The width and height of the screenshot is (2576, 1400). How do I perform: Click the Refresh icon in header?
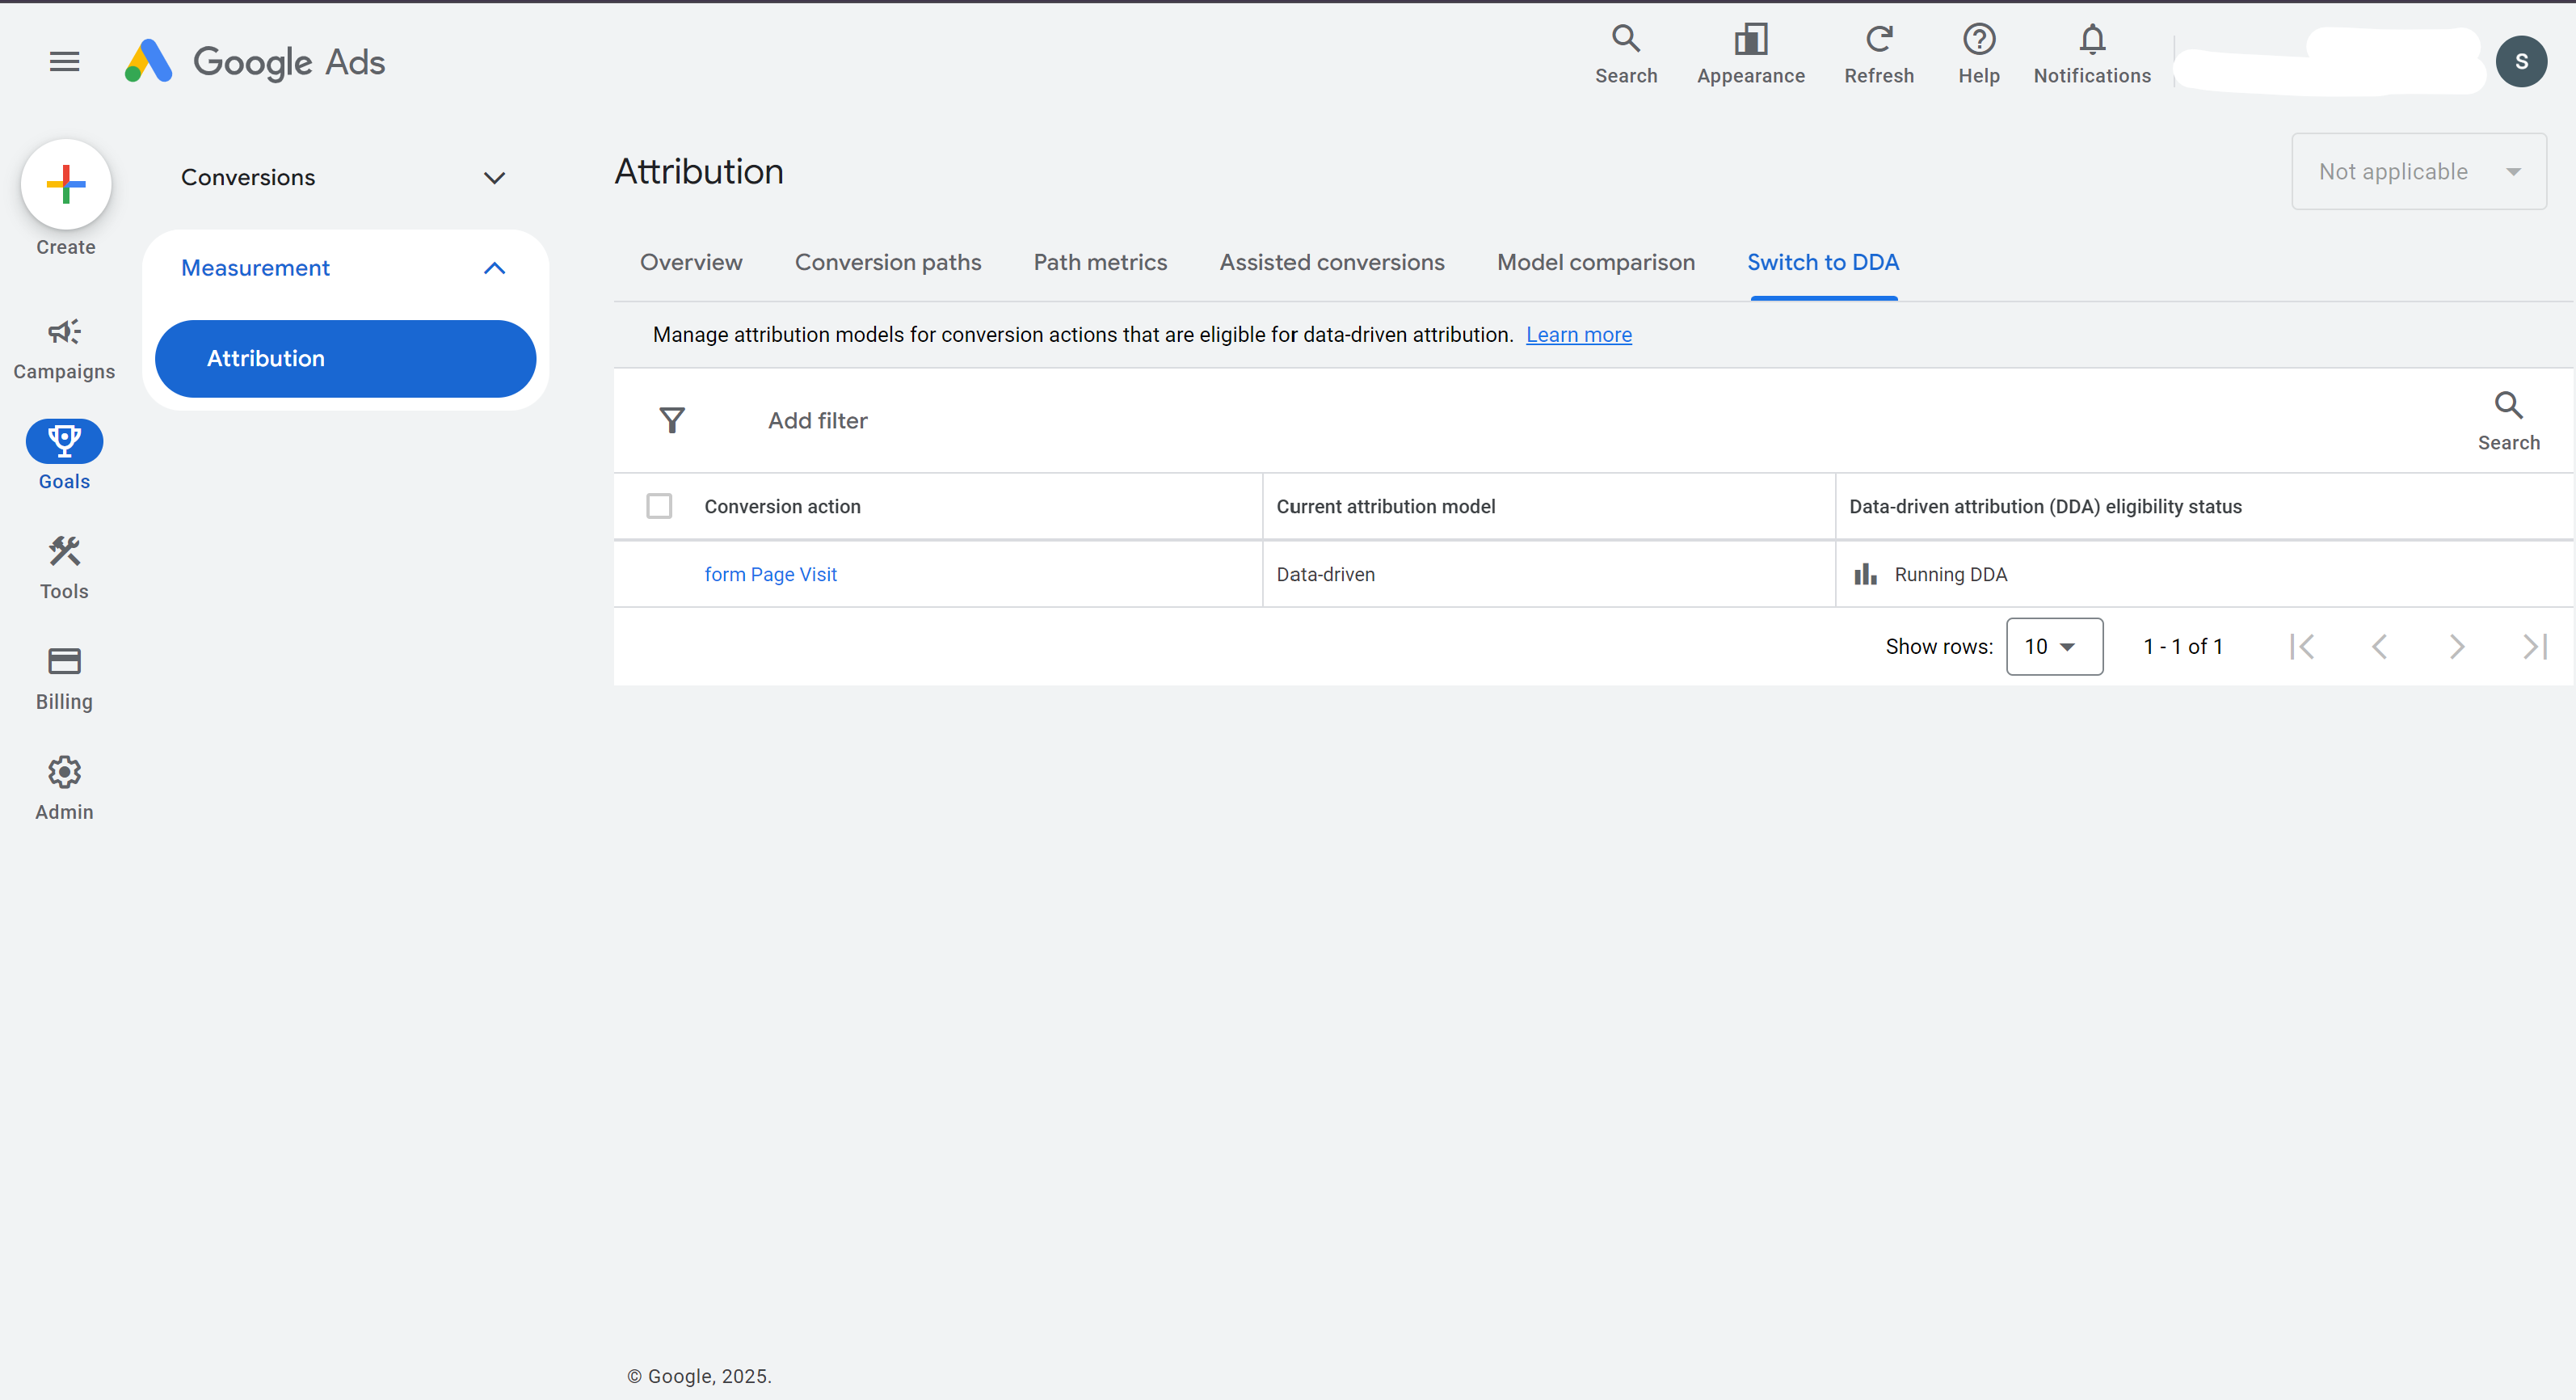[x=1879, y=40]
